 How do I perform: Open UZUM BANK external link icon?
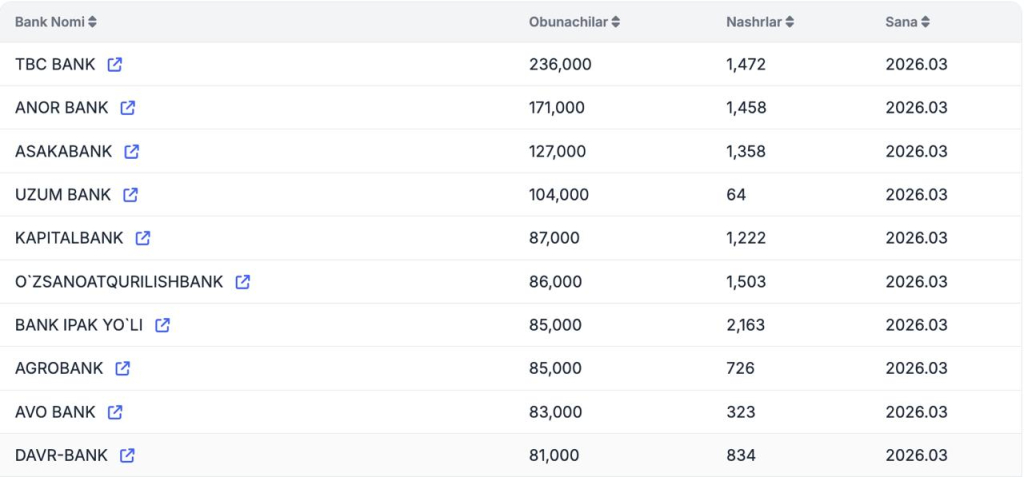pos(130,195)
